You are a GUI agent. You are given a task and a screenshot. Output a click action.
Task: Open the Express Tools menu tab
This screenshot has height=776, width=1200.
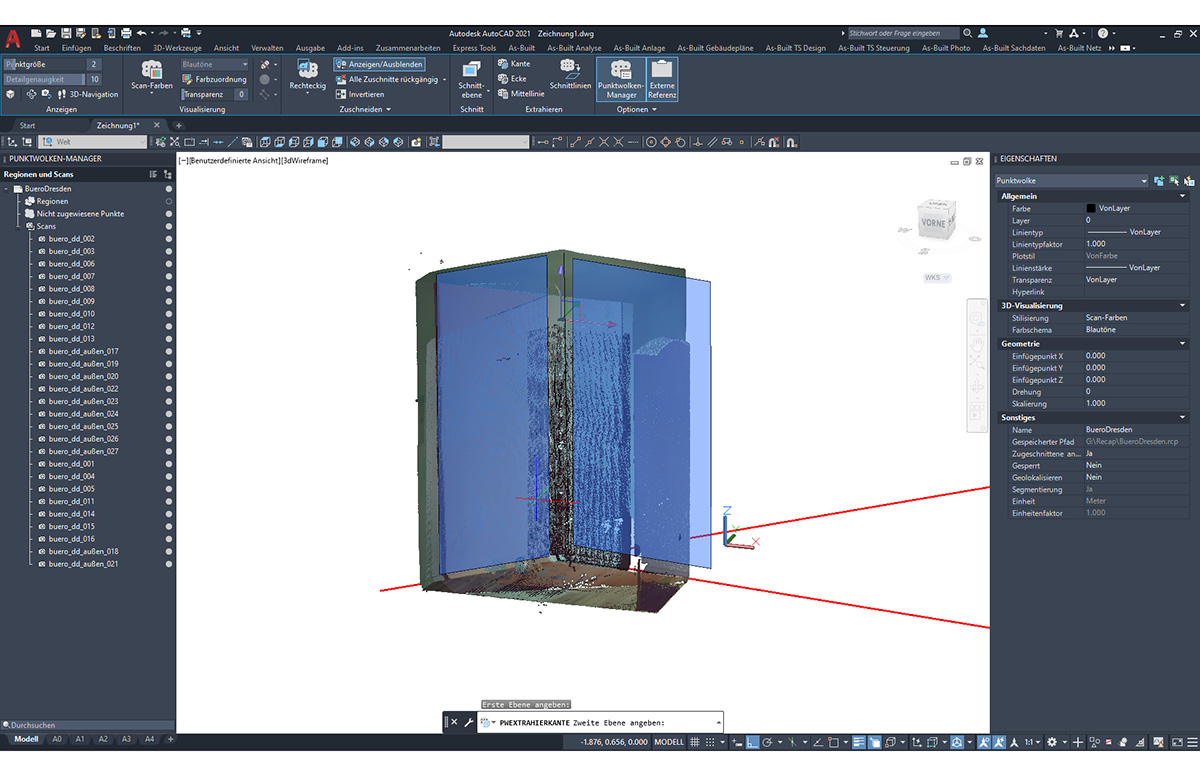coord(473,47)
